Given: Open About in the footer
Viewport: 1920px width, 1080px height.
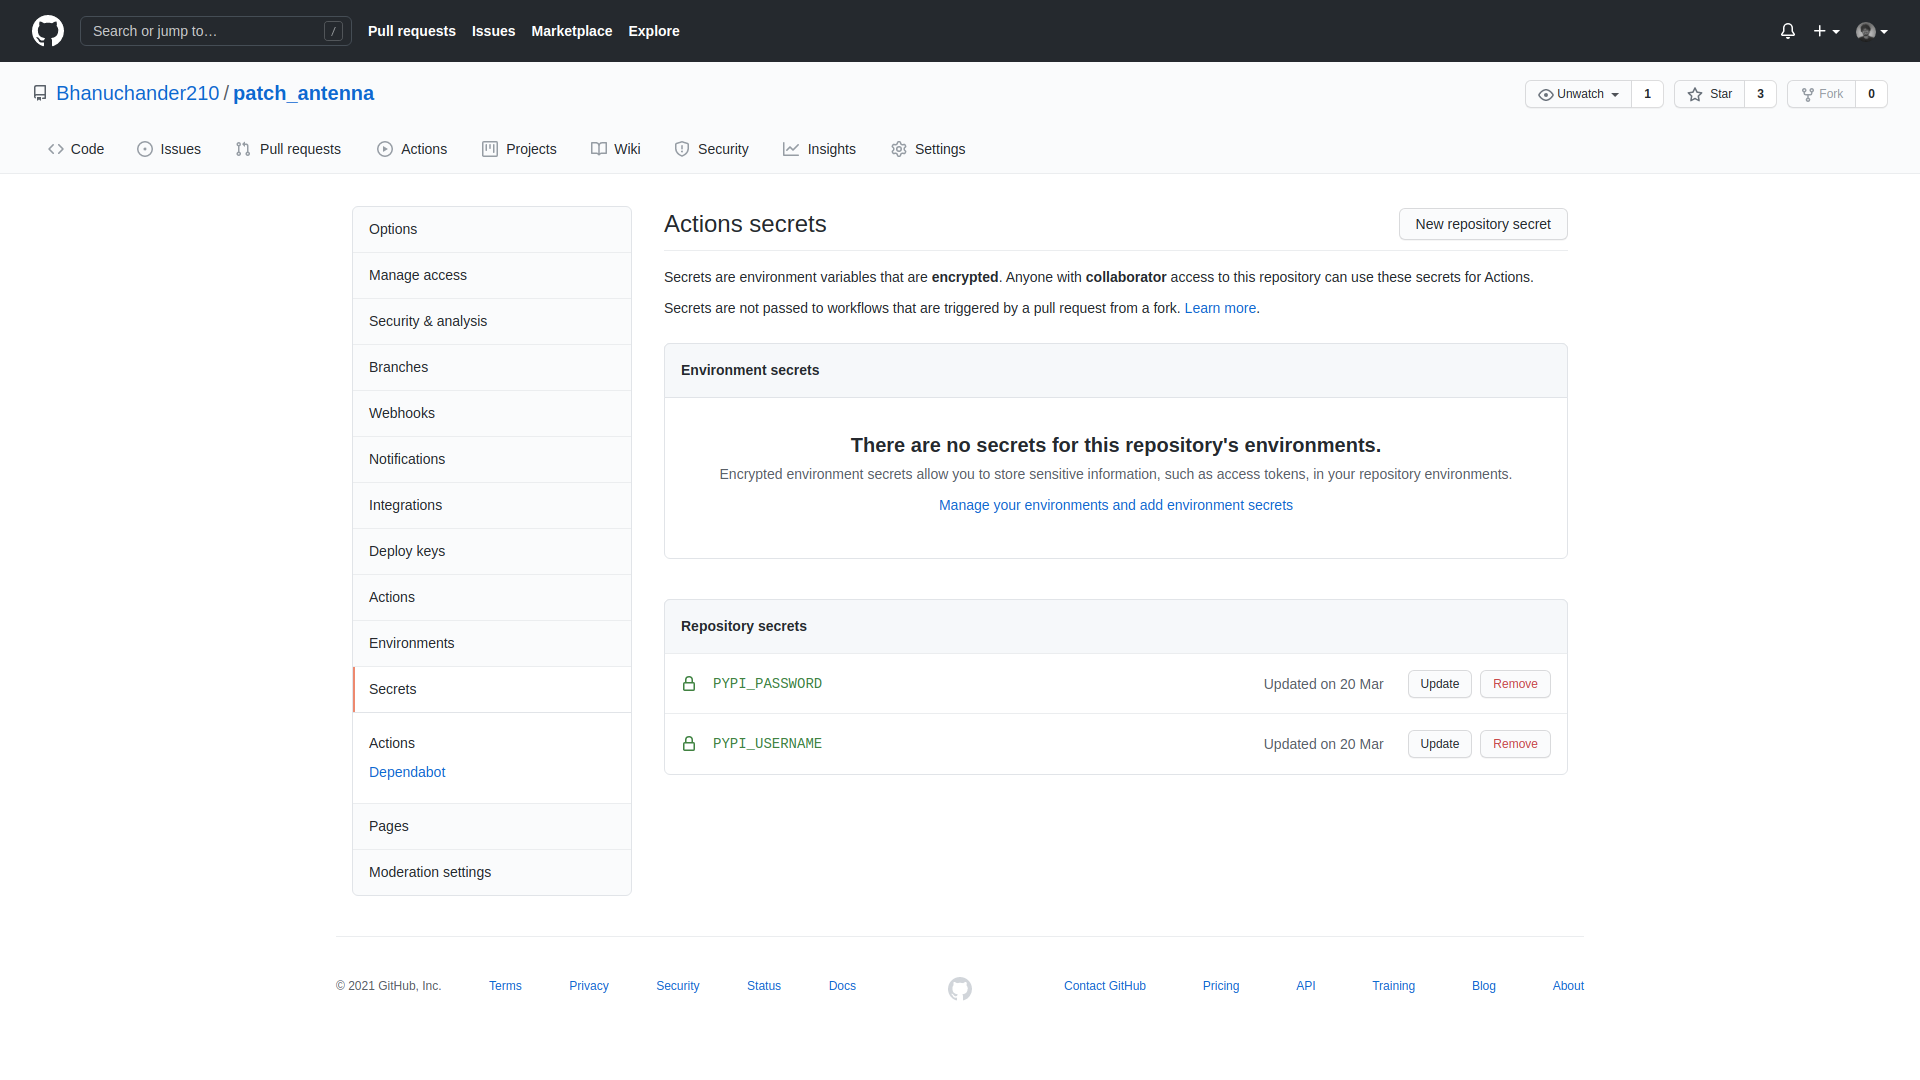Looking at the screenshot, I should (1568, 986).
